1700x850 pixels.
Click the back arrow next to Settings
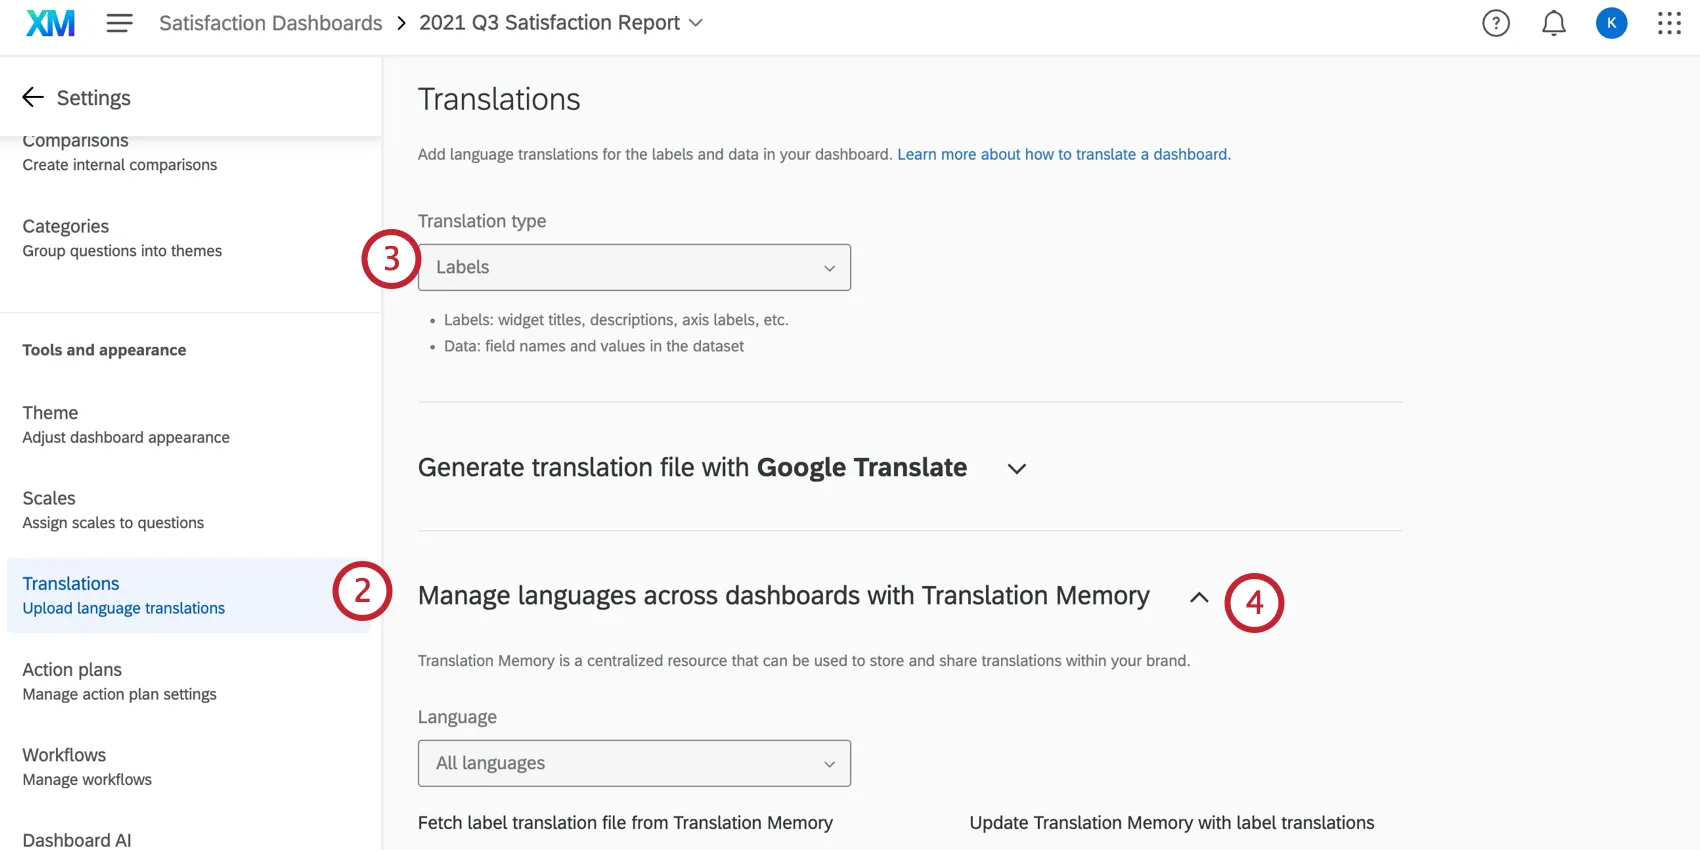coord(33,97)
